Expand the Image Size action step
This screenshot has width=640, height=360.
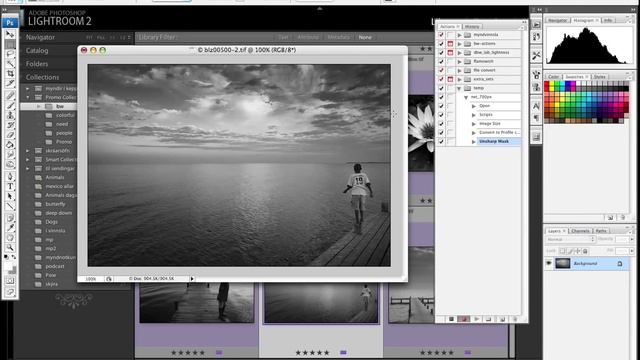point(473,124)
